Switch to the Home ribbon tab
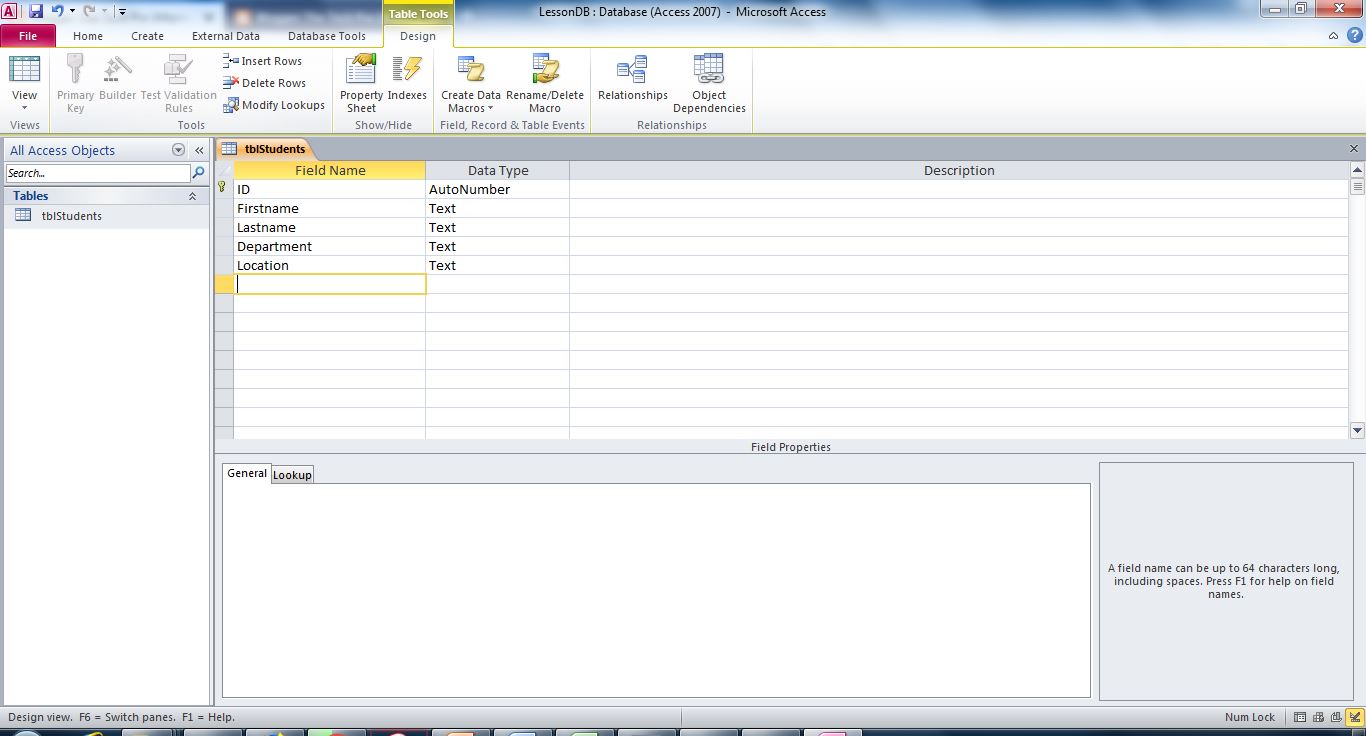 click(x=88, y=36)
